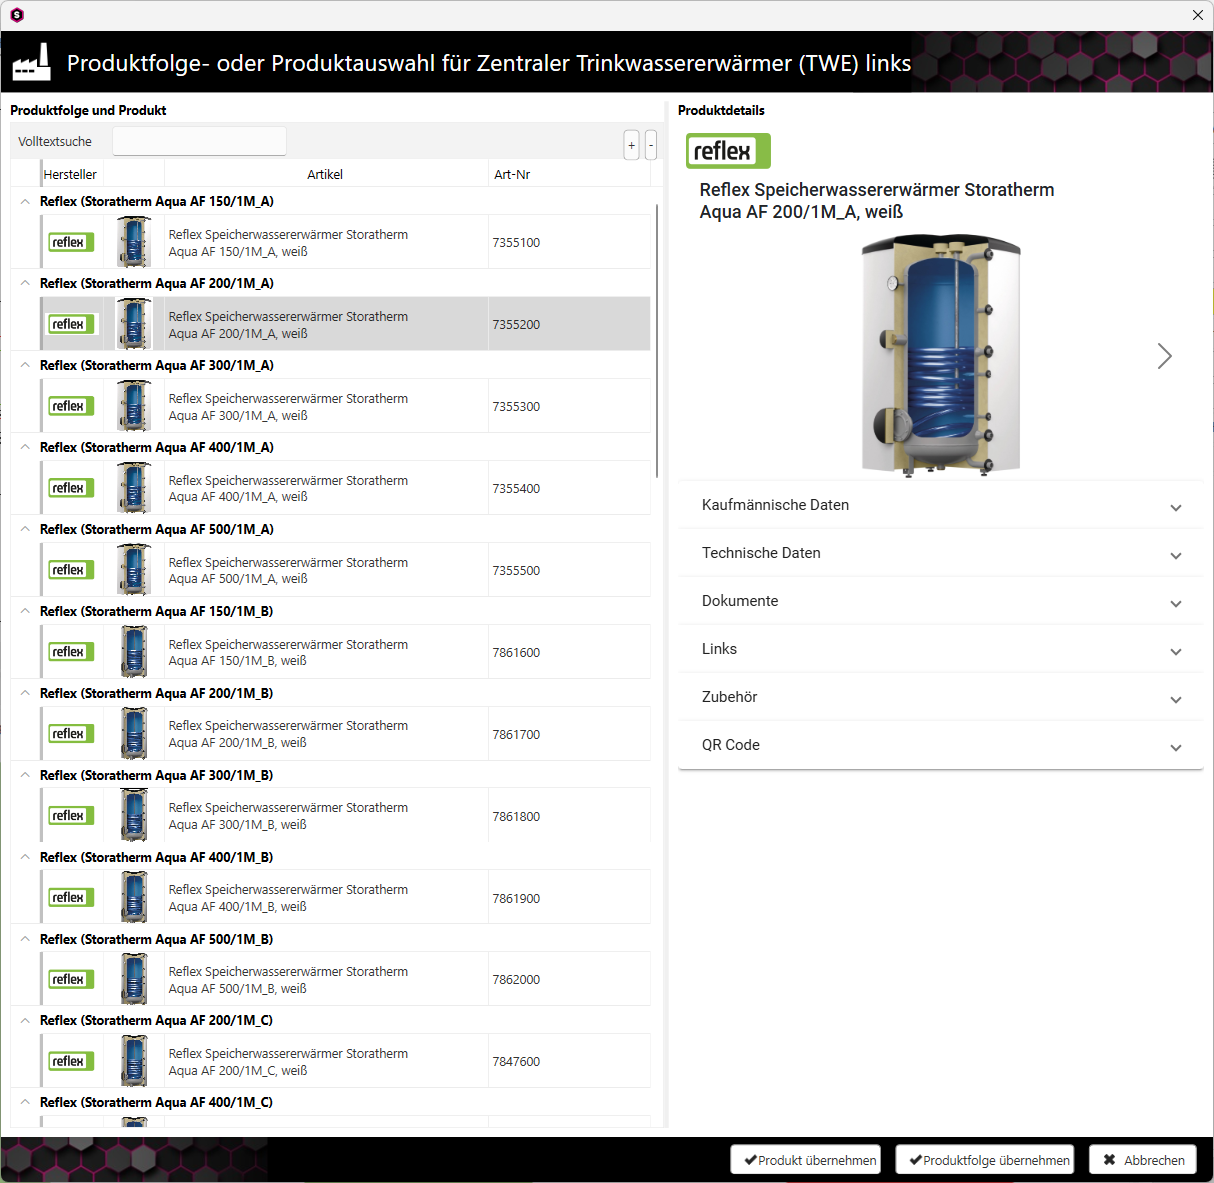
Task: Expand the Kaufmännische Daten section
Action: click(941, 505)
